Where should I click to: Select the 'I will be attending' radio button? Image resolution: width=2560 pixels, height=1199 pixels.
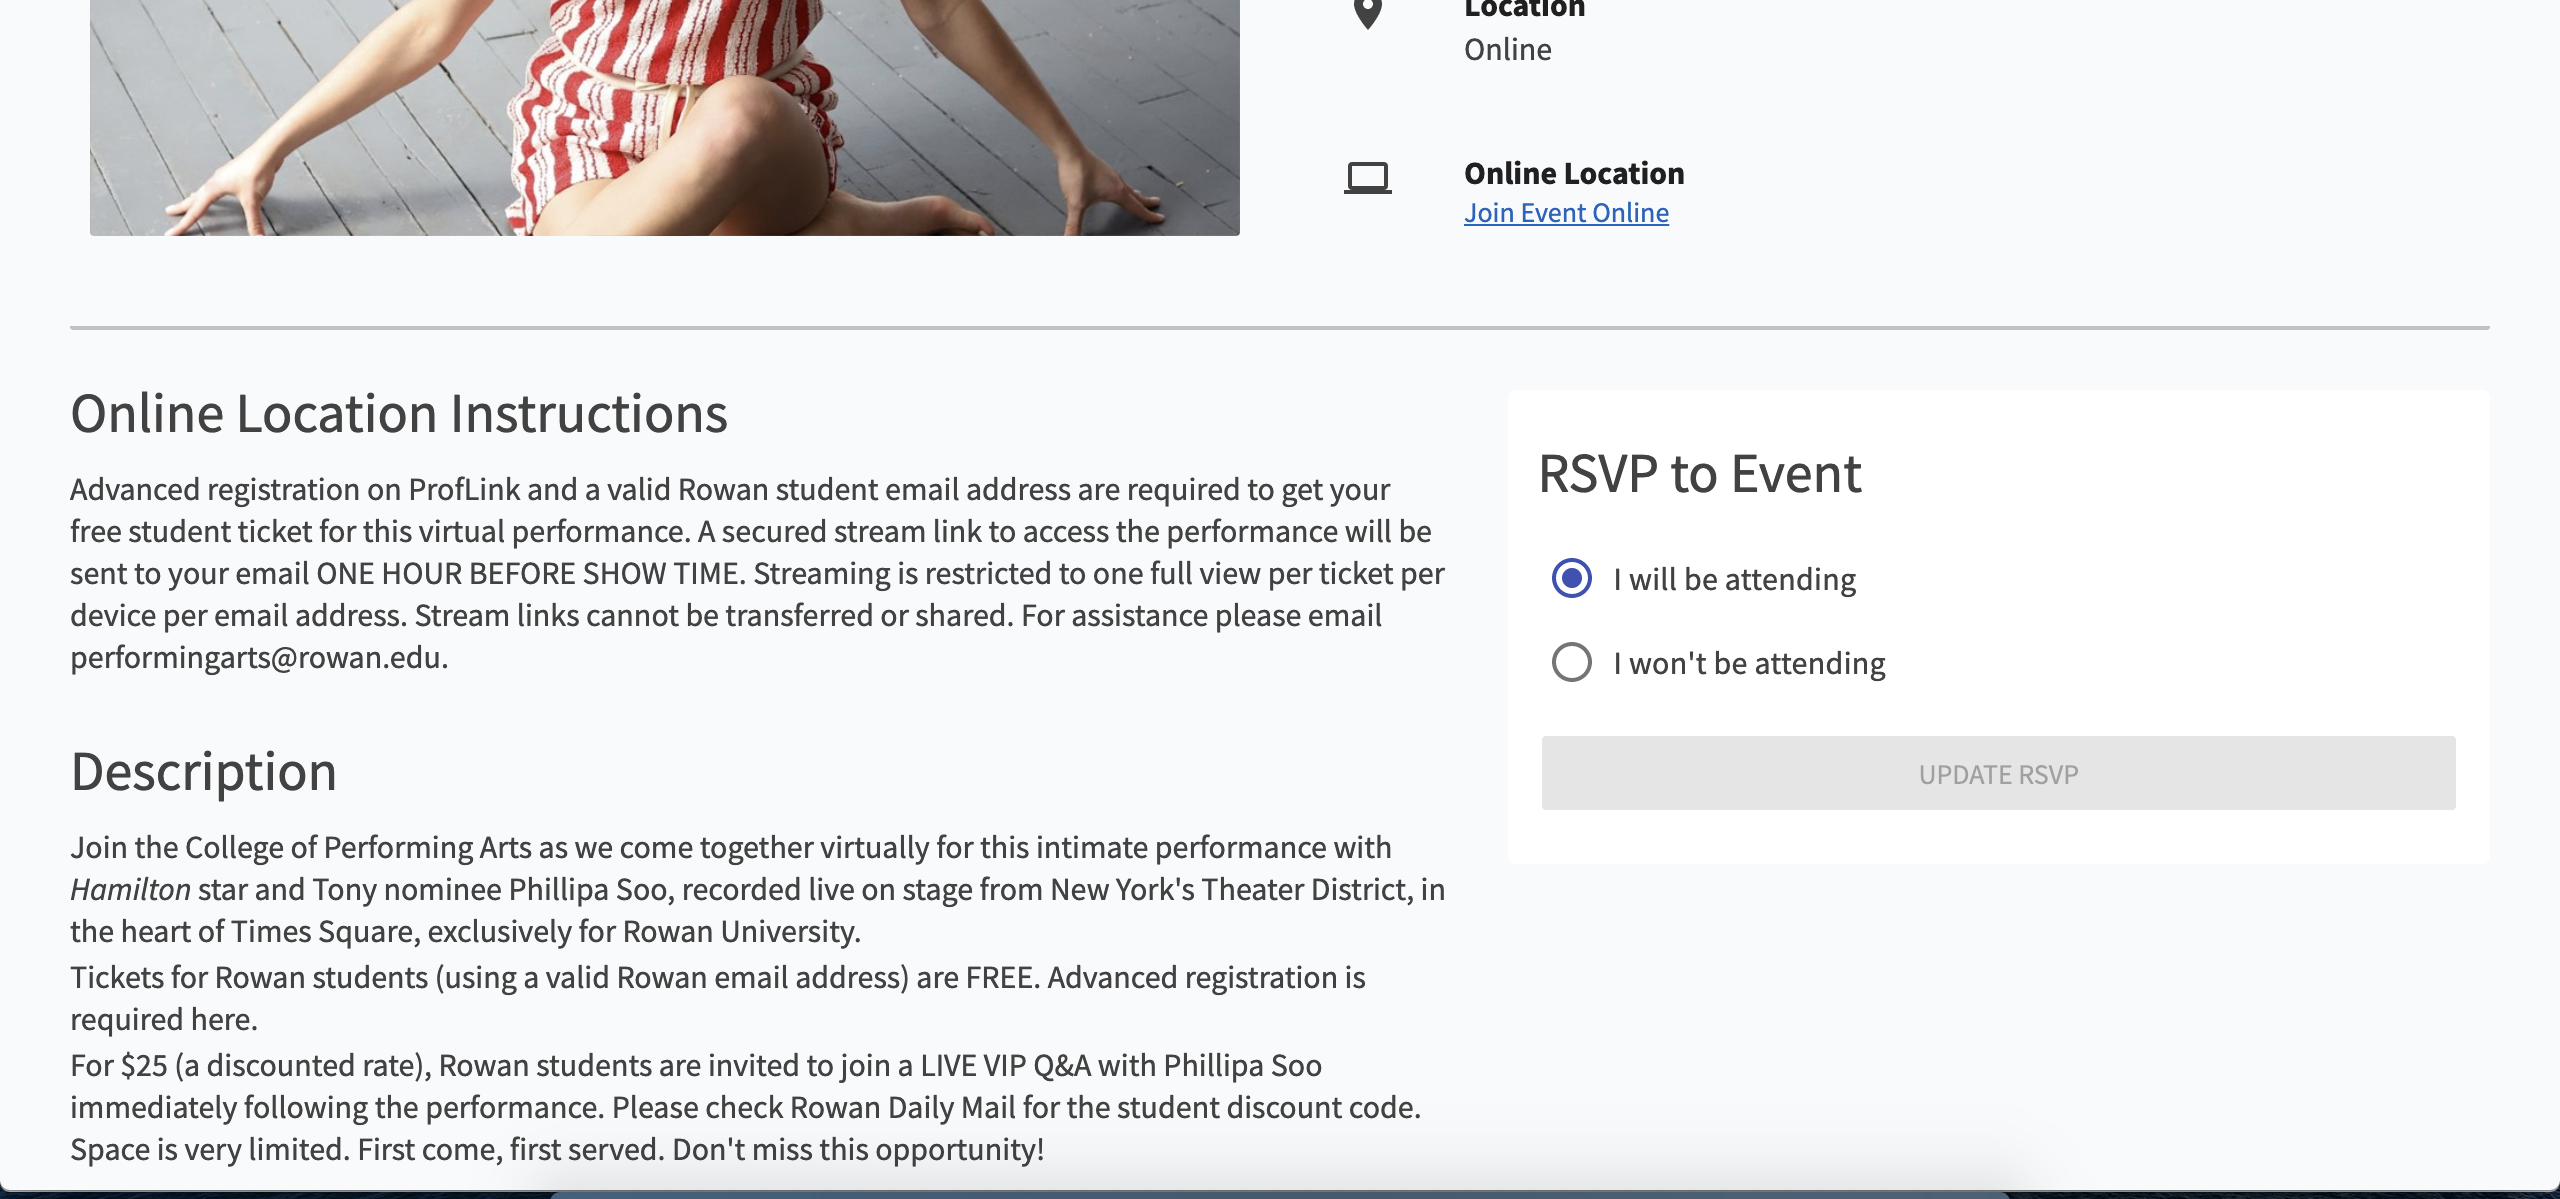(x=1571, y=578)
